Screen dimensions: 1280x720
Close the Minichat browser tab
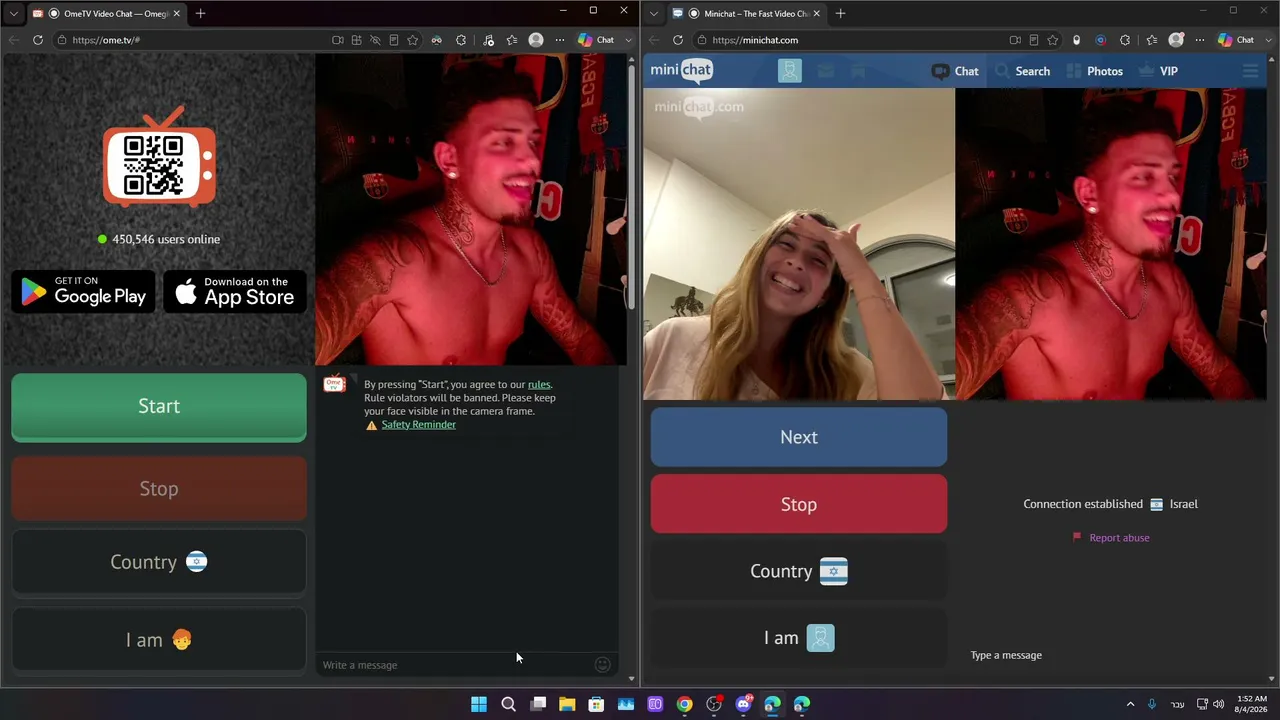pos(816,14)
